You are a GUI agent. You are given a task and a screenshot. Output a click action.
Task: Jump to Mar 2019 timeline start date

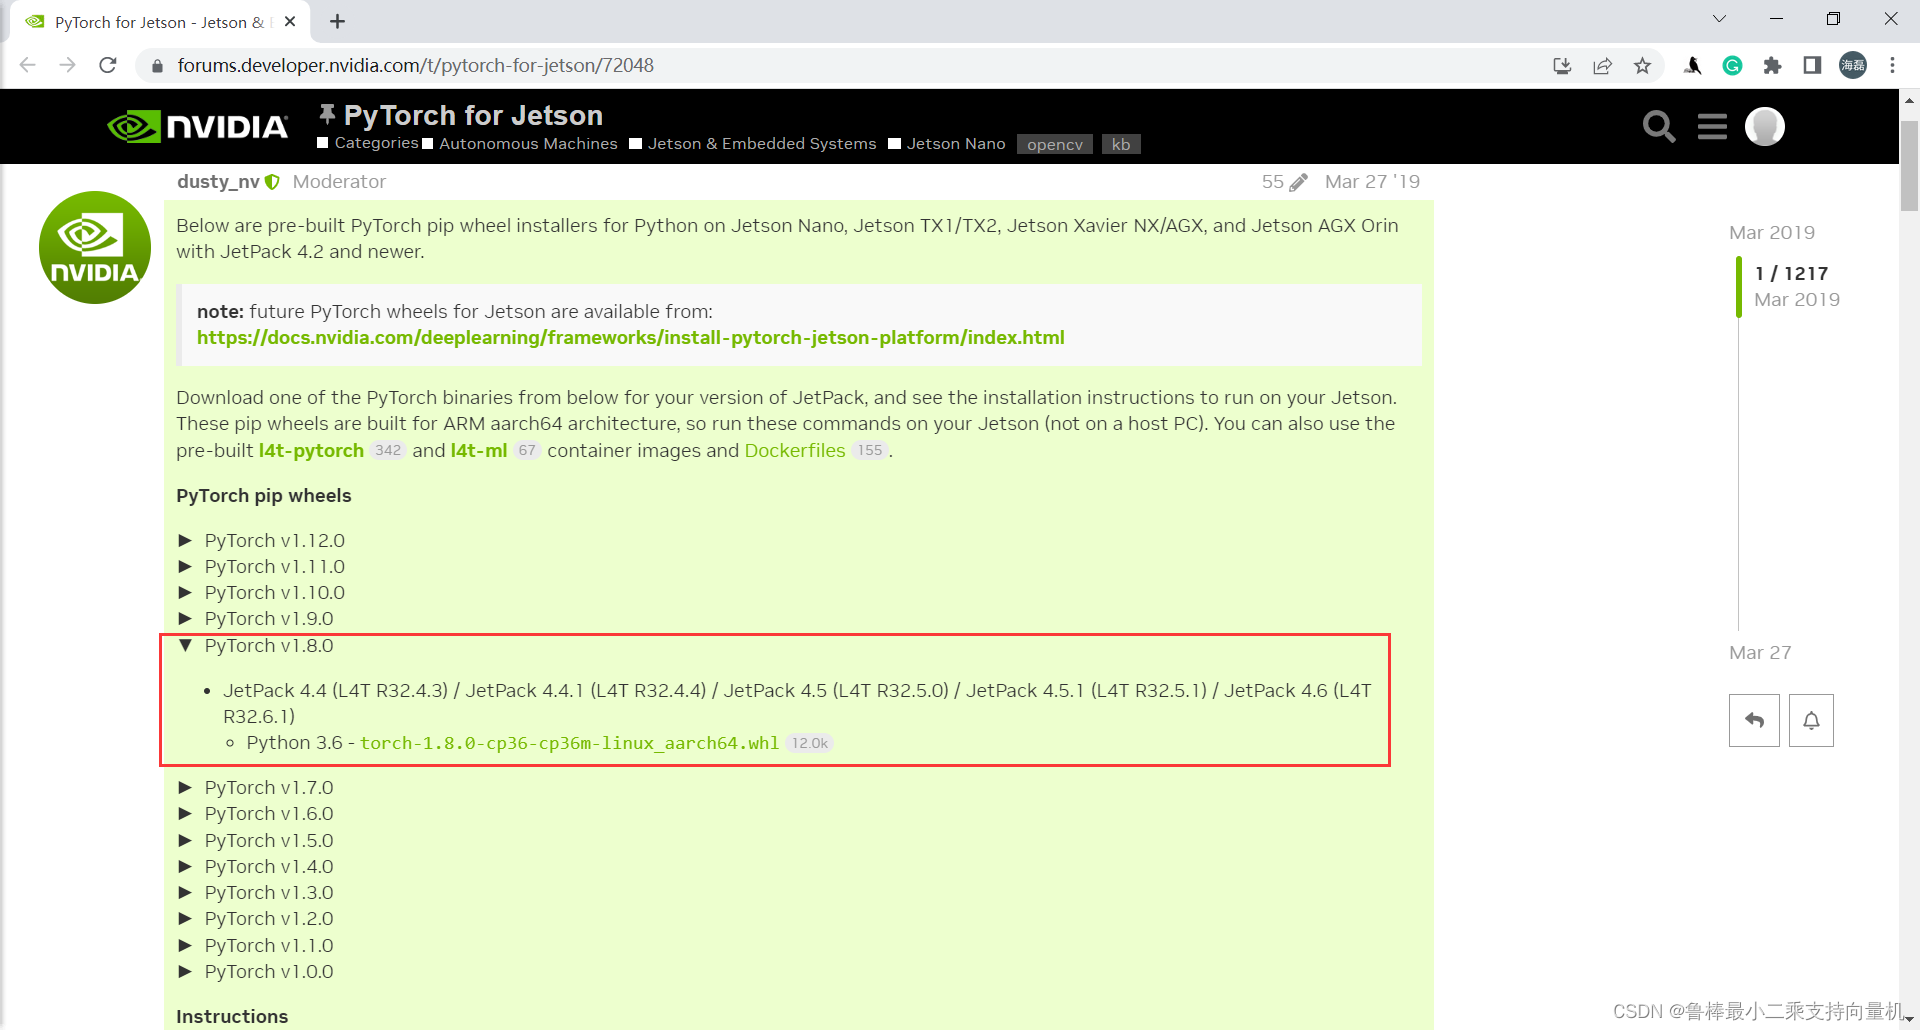(x=1771, y=233)
